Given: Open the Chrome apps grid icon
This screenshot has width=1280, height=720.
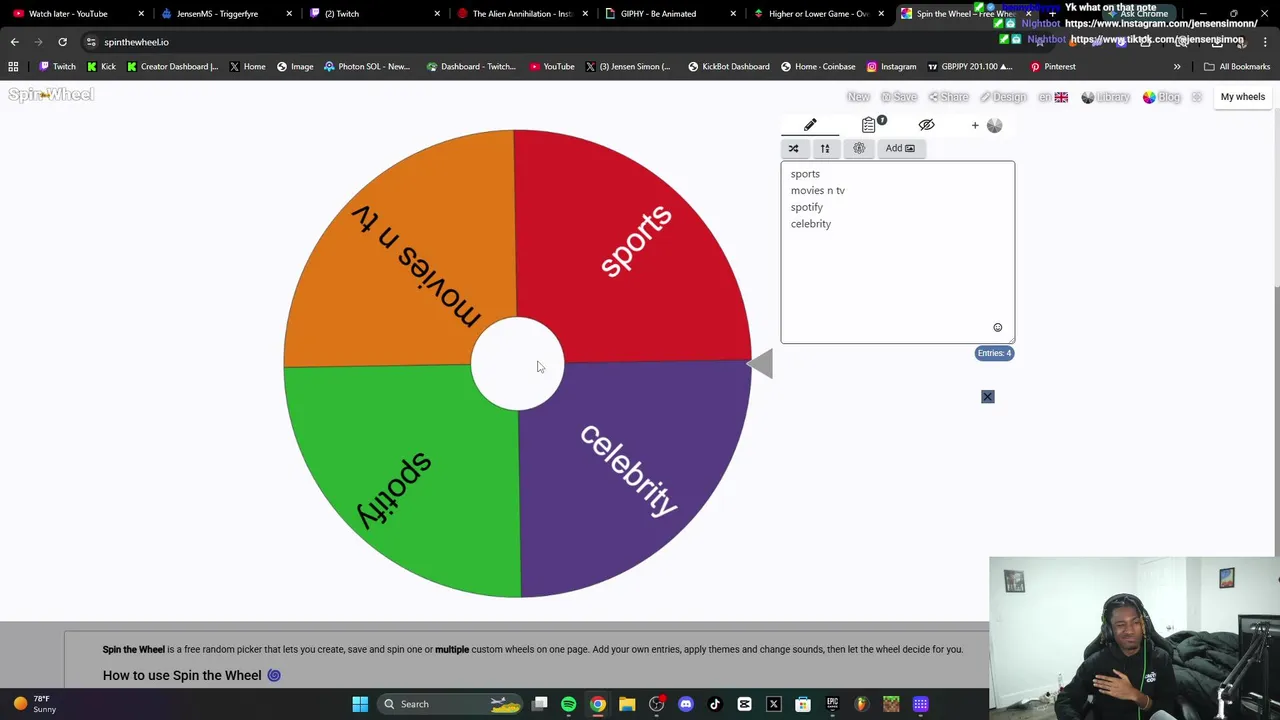Looking at the screenshot, I should [13, 67].
